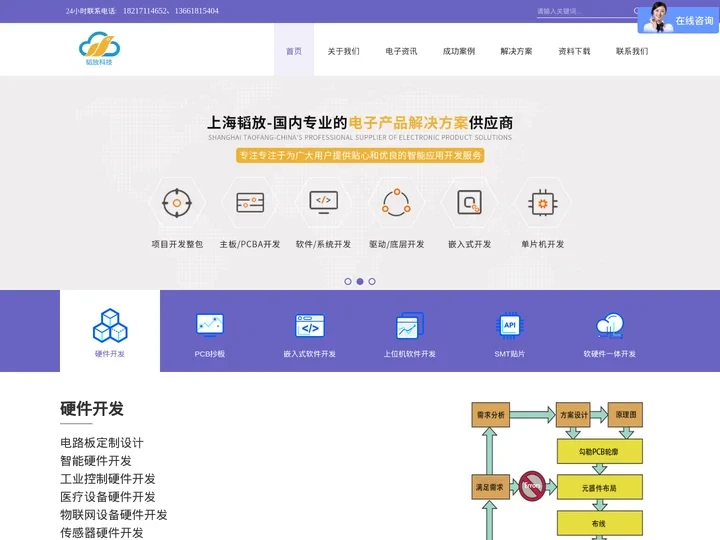Select the 嵌入式开发 chip icon
720x540 pixels.
pyautogui.click(x=469, y=202)
